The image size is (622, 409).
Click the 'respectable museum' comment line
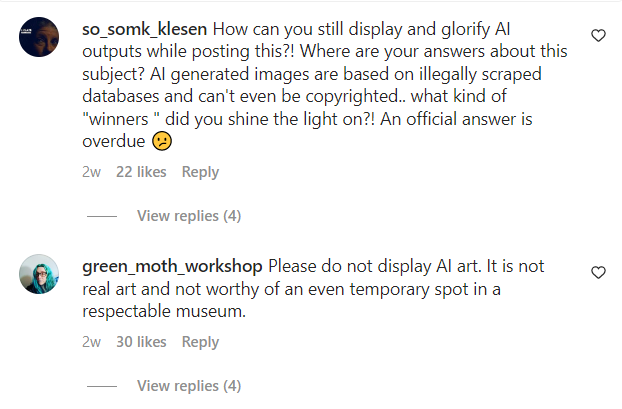(x=163, y=311)
